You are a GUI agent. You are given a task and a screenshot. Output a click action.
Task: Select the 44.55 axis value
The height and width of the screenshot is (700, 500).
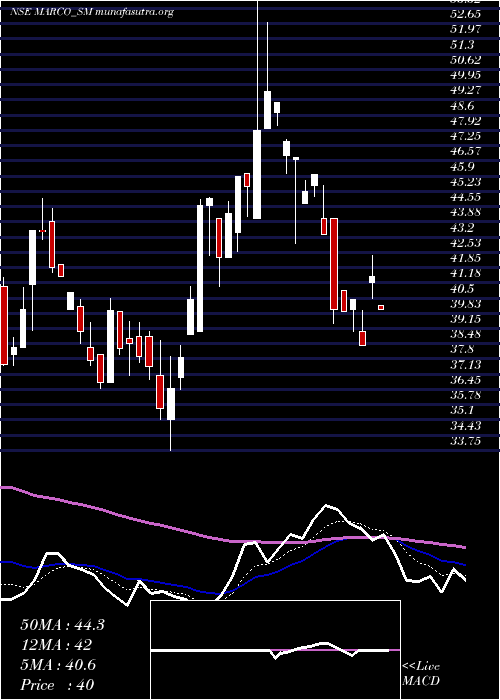point(465,197)
